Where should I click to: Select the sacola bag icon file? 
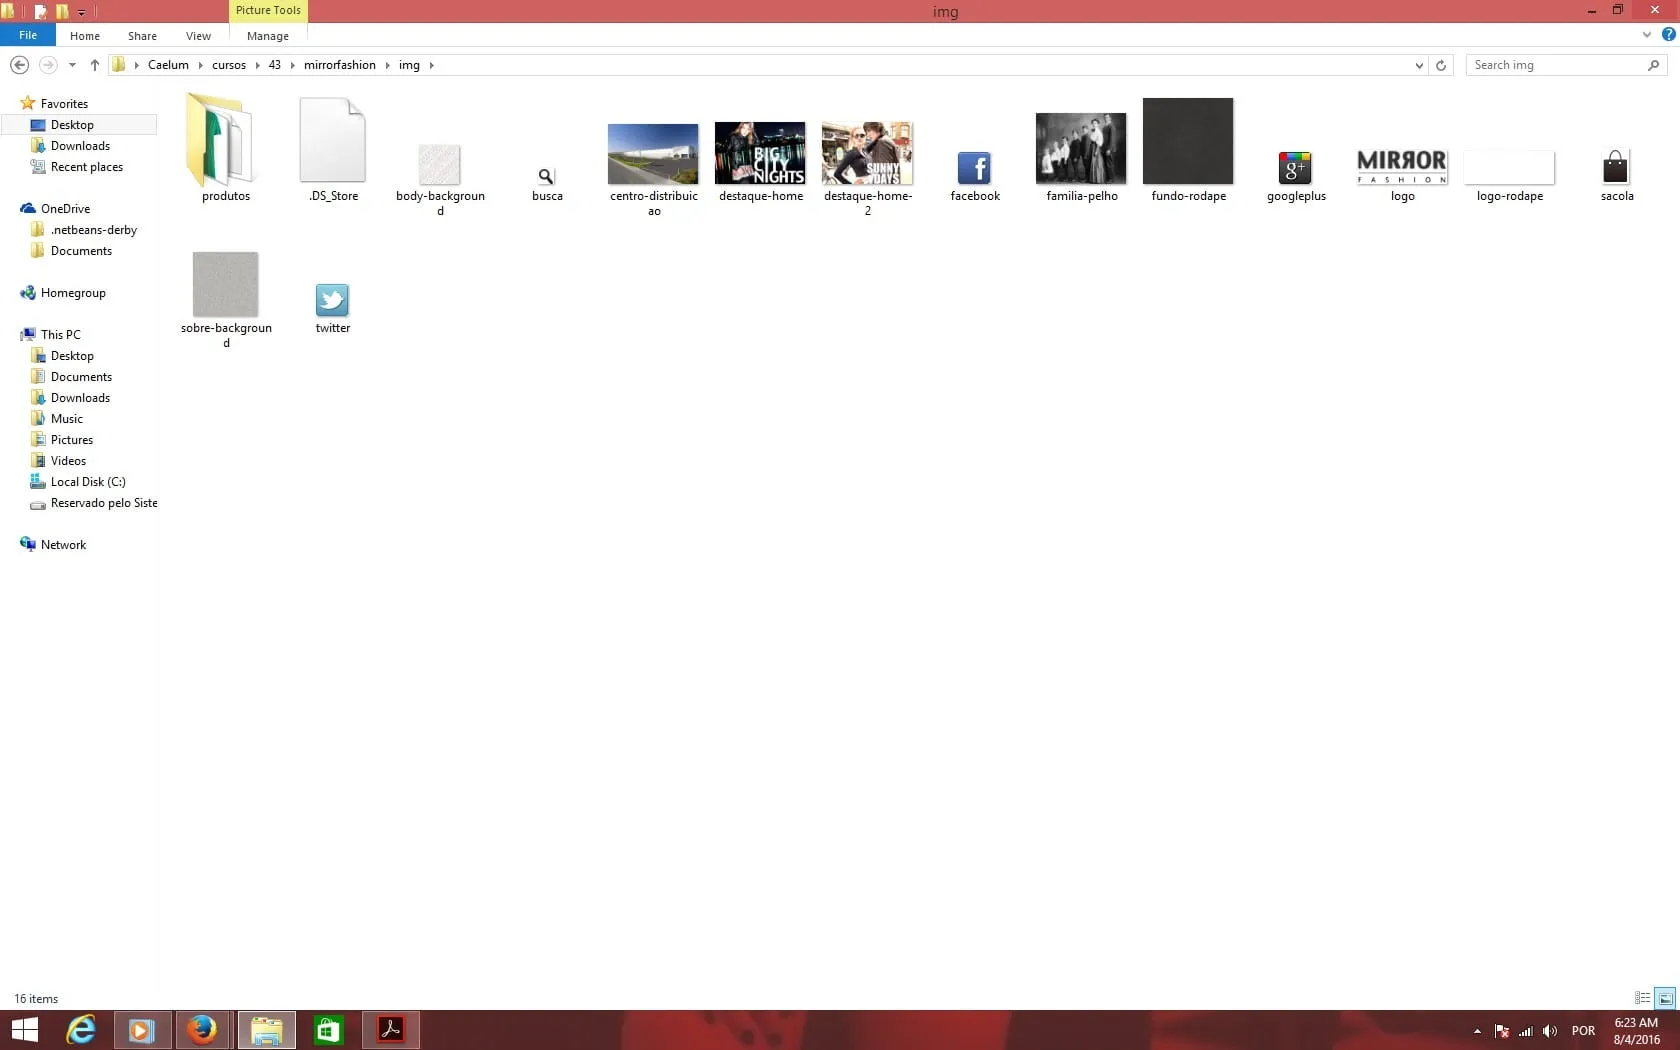point(1615,167)
